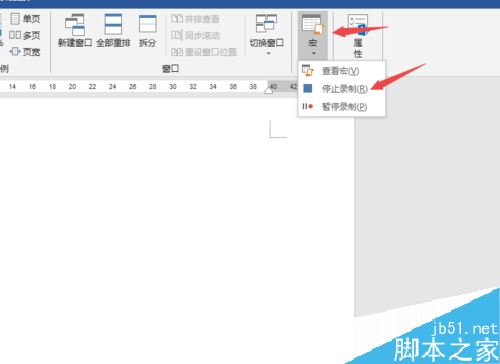Screen dimensions: 500x364
Task: Choose 查看宏(V) from the macro menu
Action: click(x=341, y=71)
